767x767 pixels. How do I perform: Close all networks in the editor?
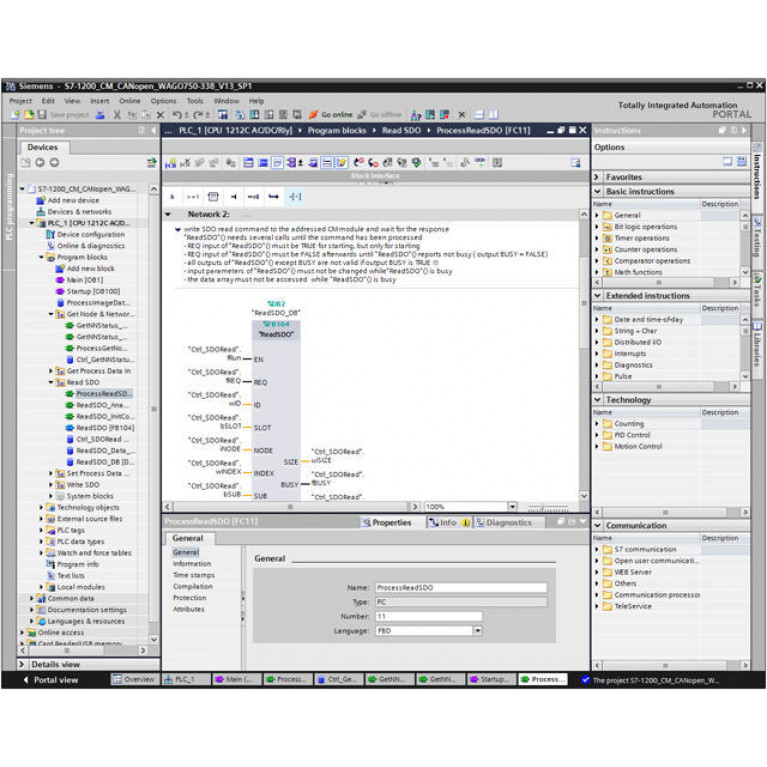[x=263, y=163]
